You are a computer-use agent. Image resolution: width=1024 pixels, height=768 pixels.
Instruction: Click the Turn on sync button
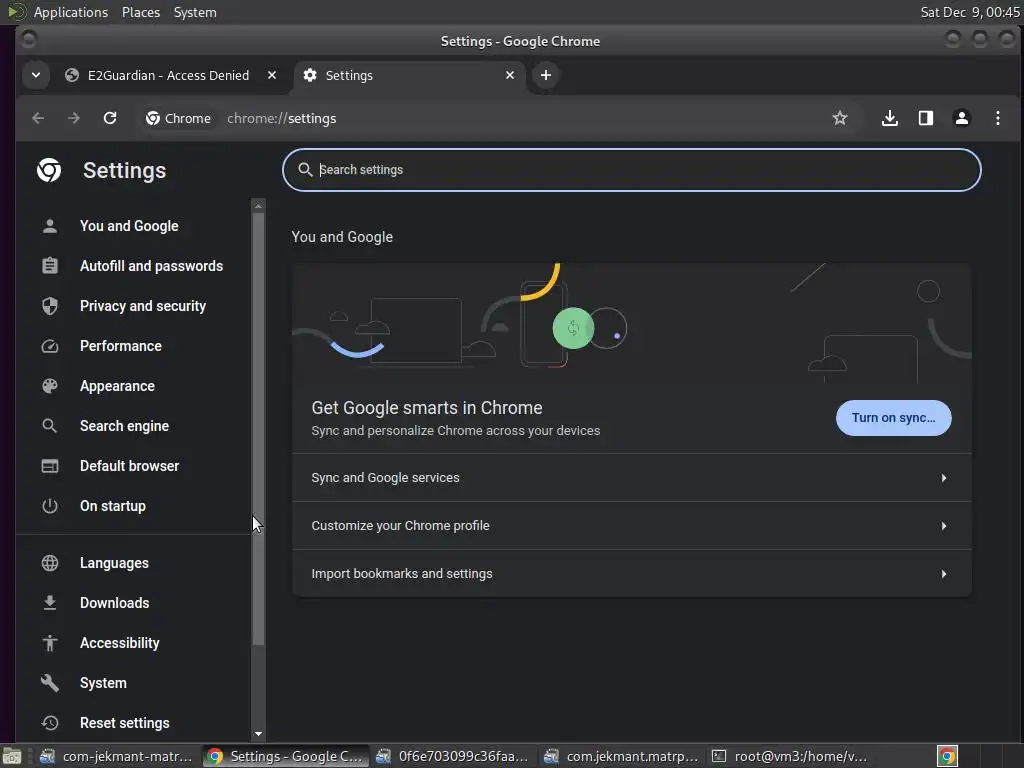point(893,418)
